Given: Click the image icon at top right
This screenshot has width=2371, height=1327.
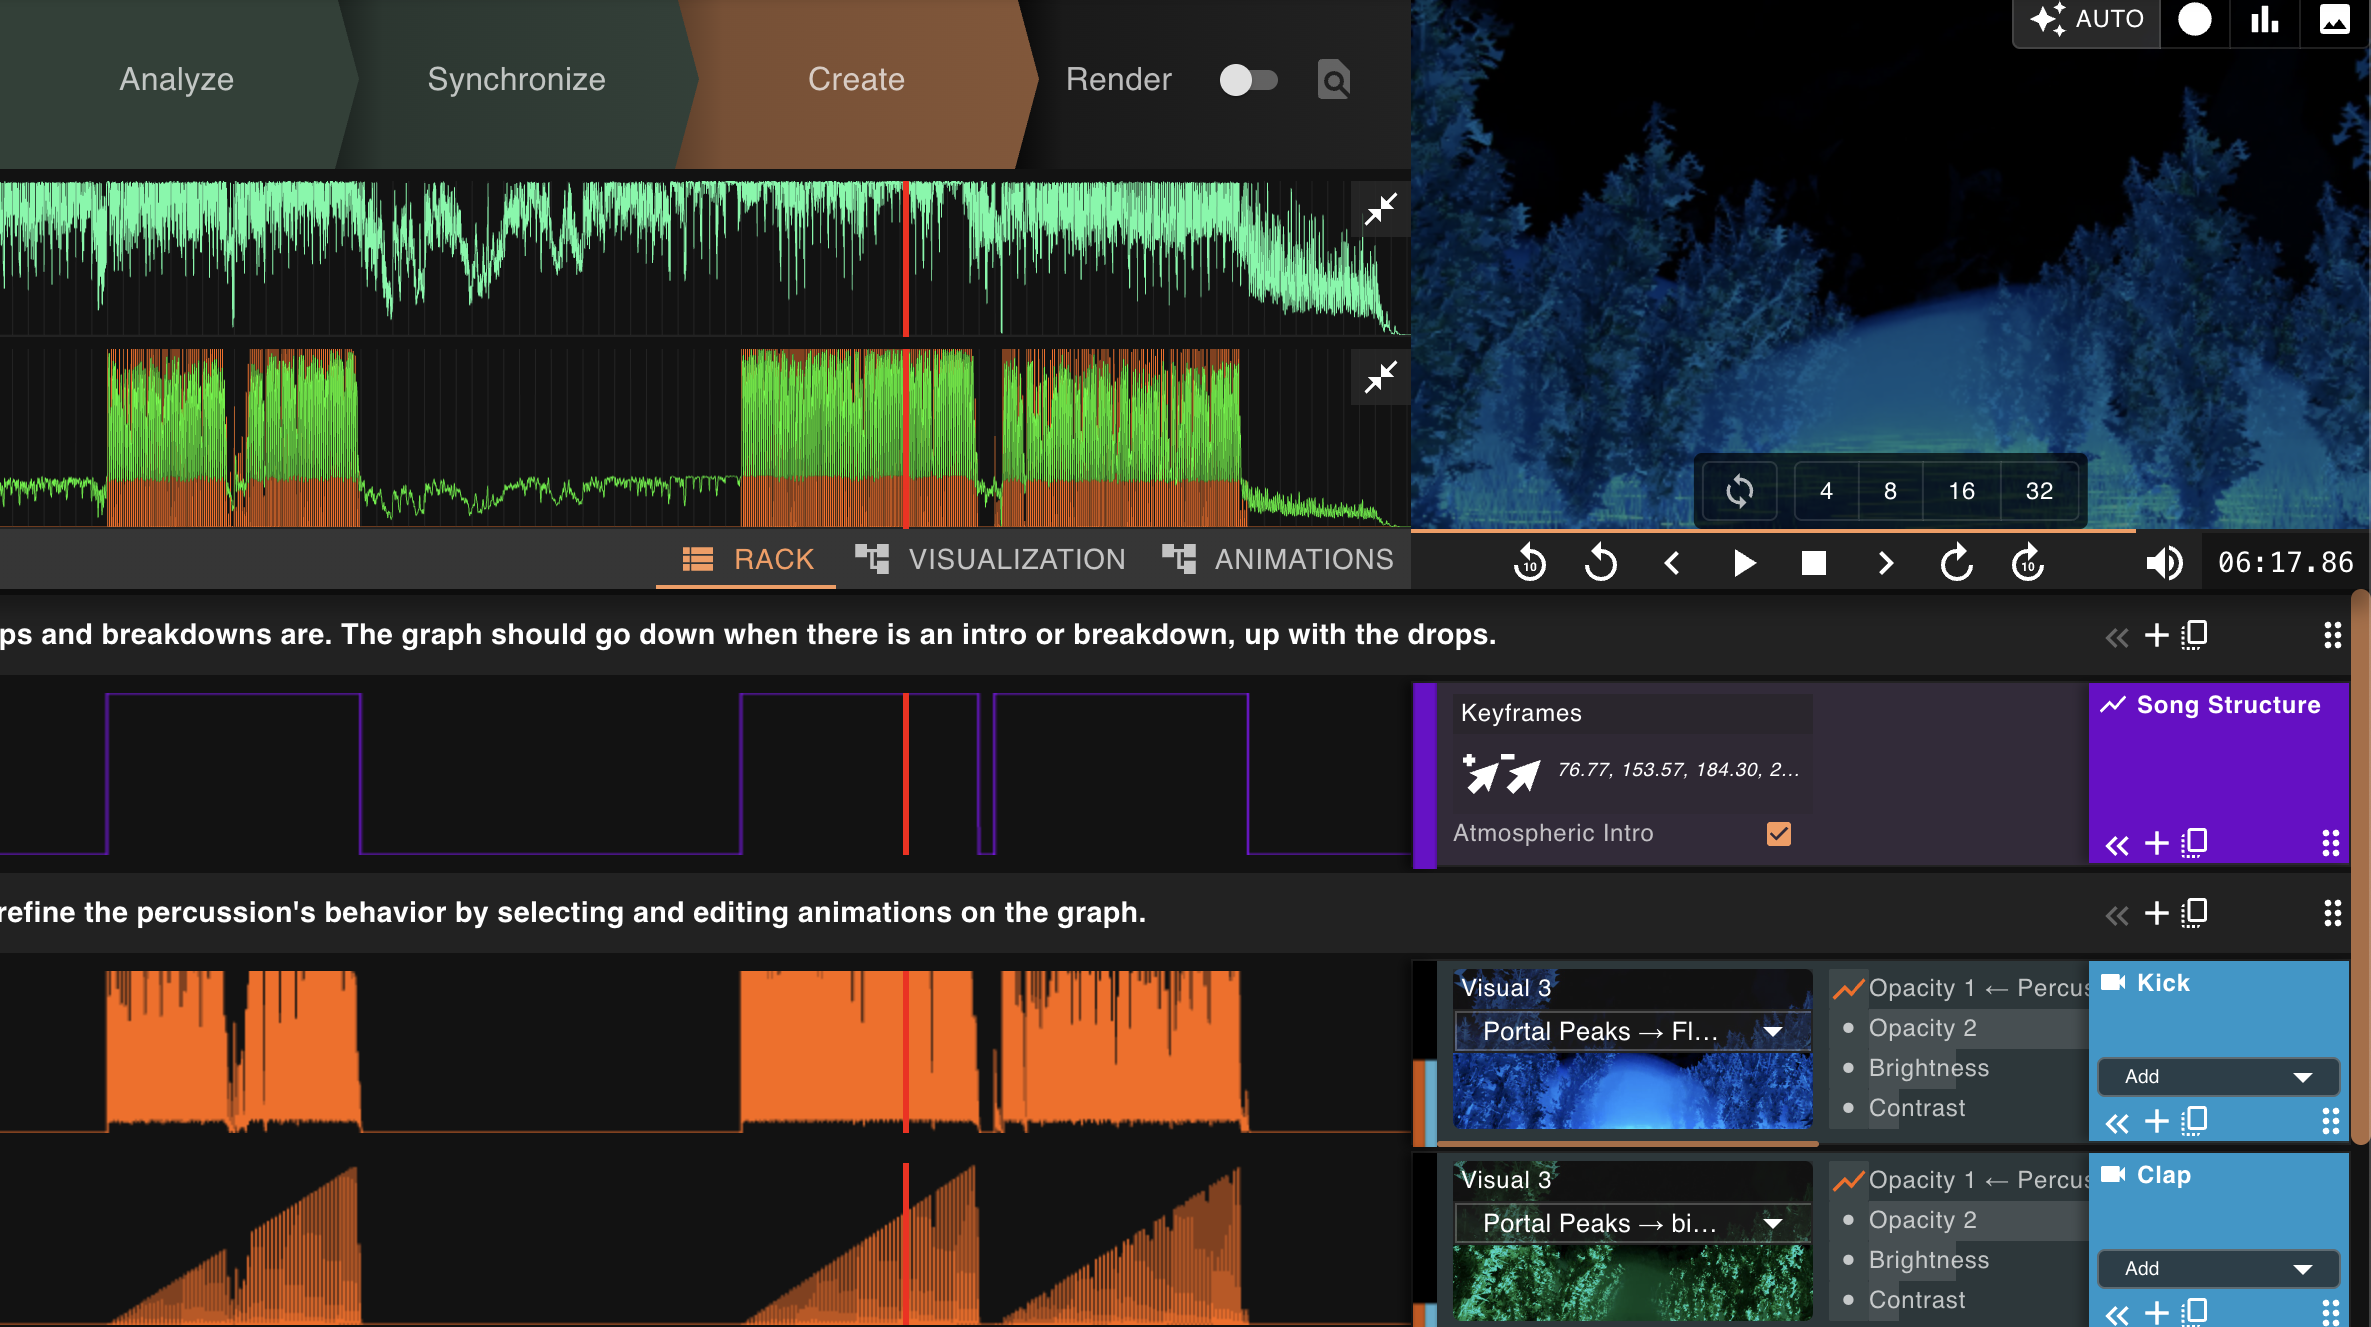Looking at the screenshot, I should (x=2334, y=20).
